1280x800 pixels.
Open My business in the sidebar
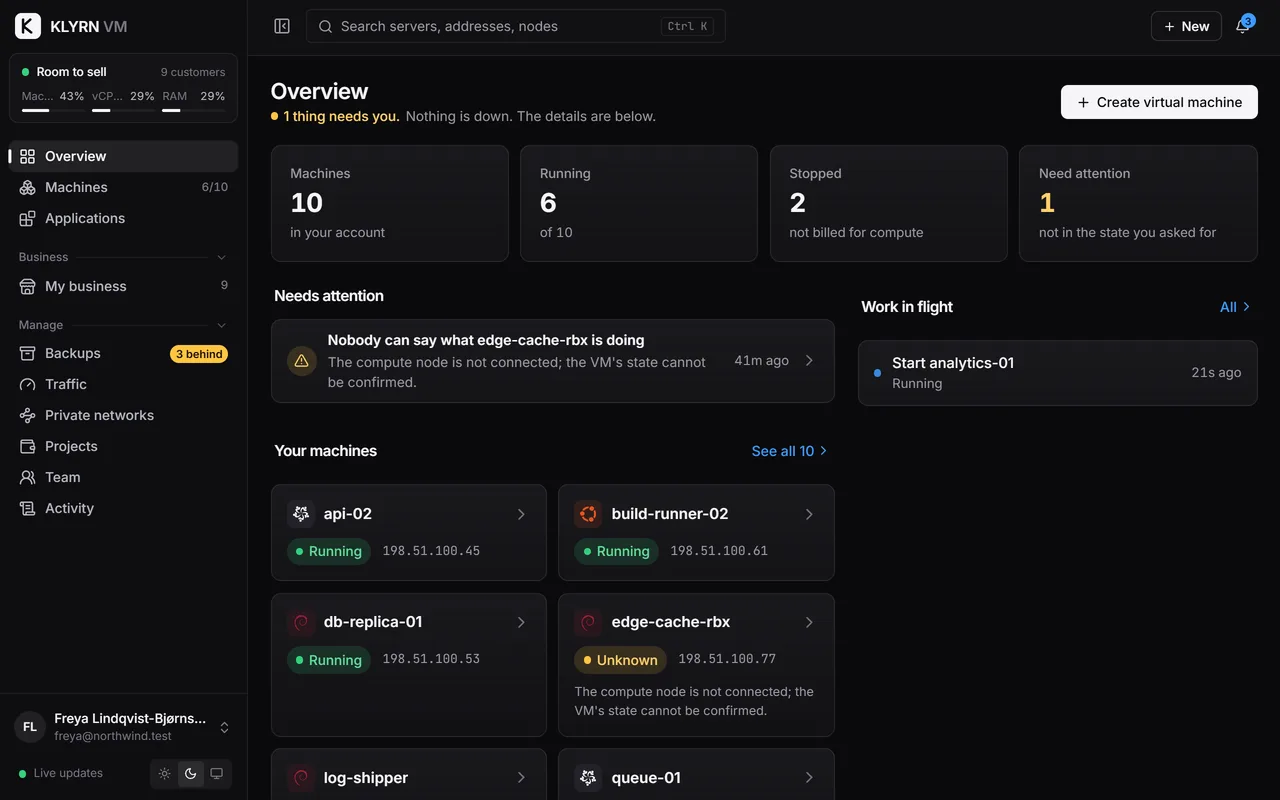click(x=123, y=286)
